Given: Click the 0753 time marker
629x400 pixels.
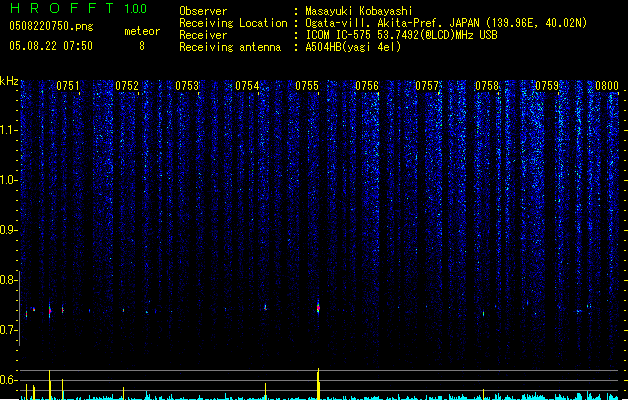Looking at the screenshot, I should pos(187,86).
